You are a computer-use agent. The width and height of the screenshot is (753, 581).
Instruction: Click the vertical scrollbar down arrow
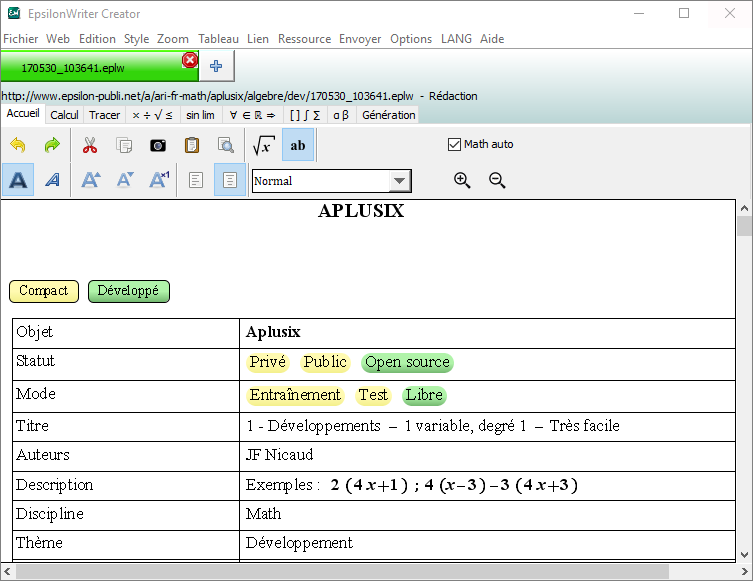(x=744, y=555)
